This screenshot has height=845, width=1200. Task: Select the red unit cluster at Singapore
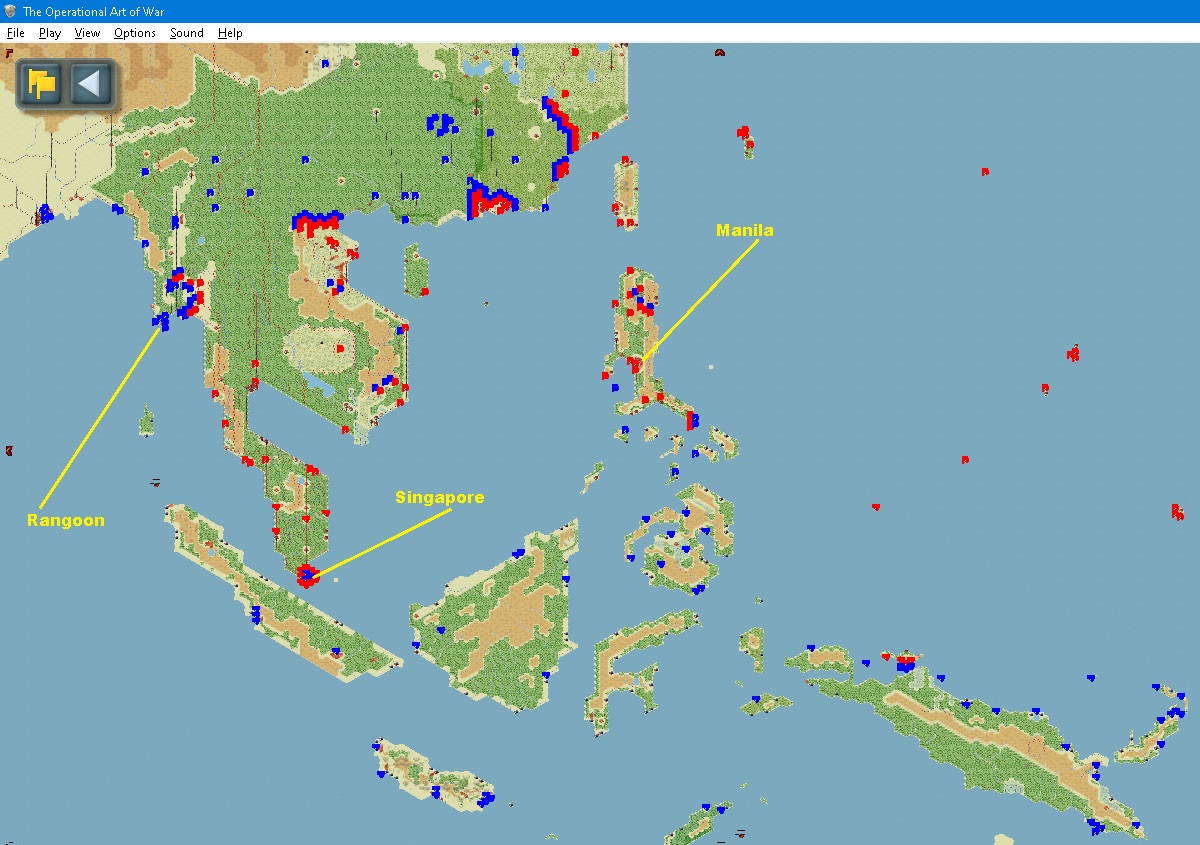[307, 575]
